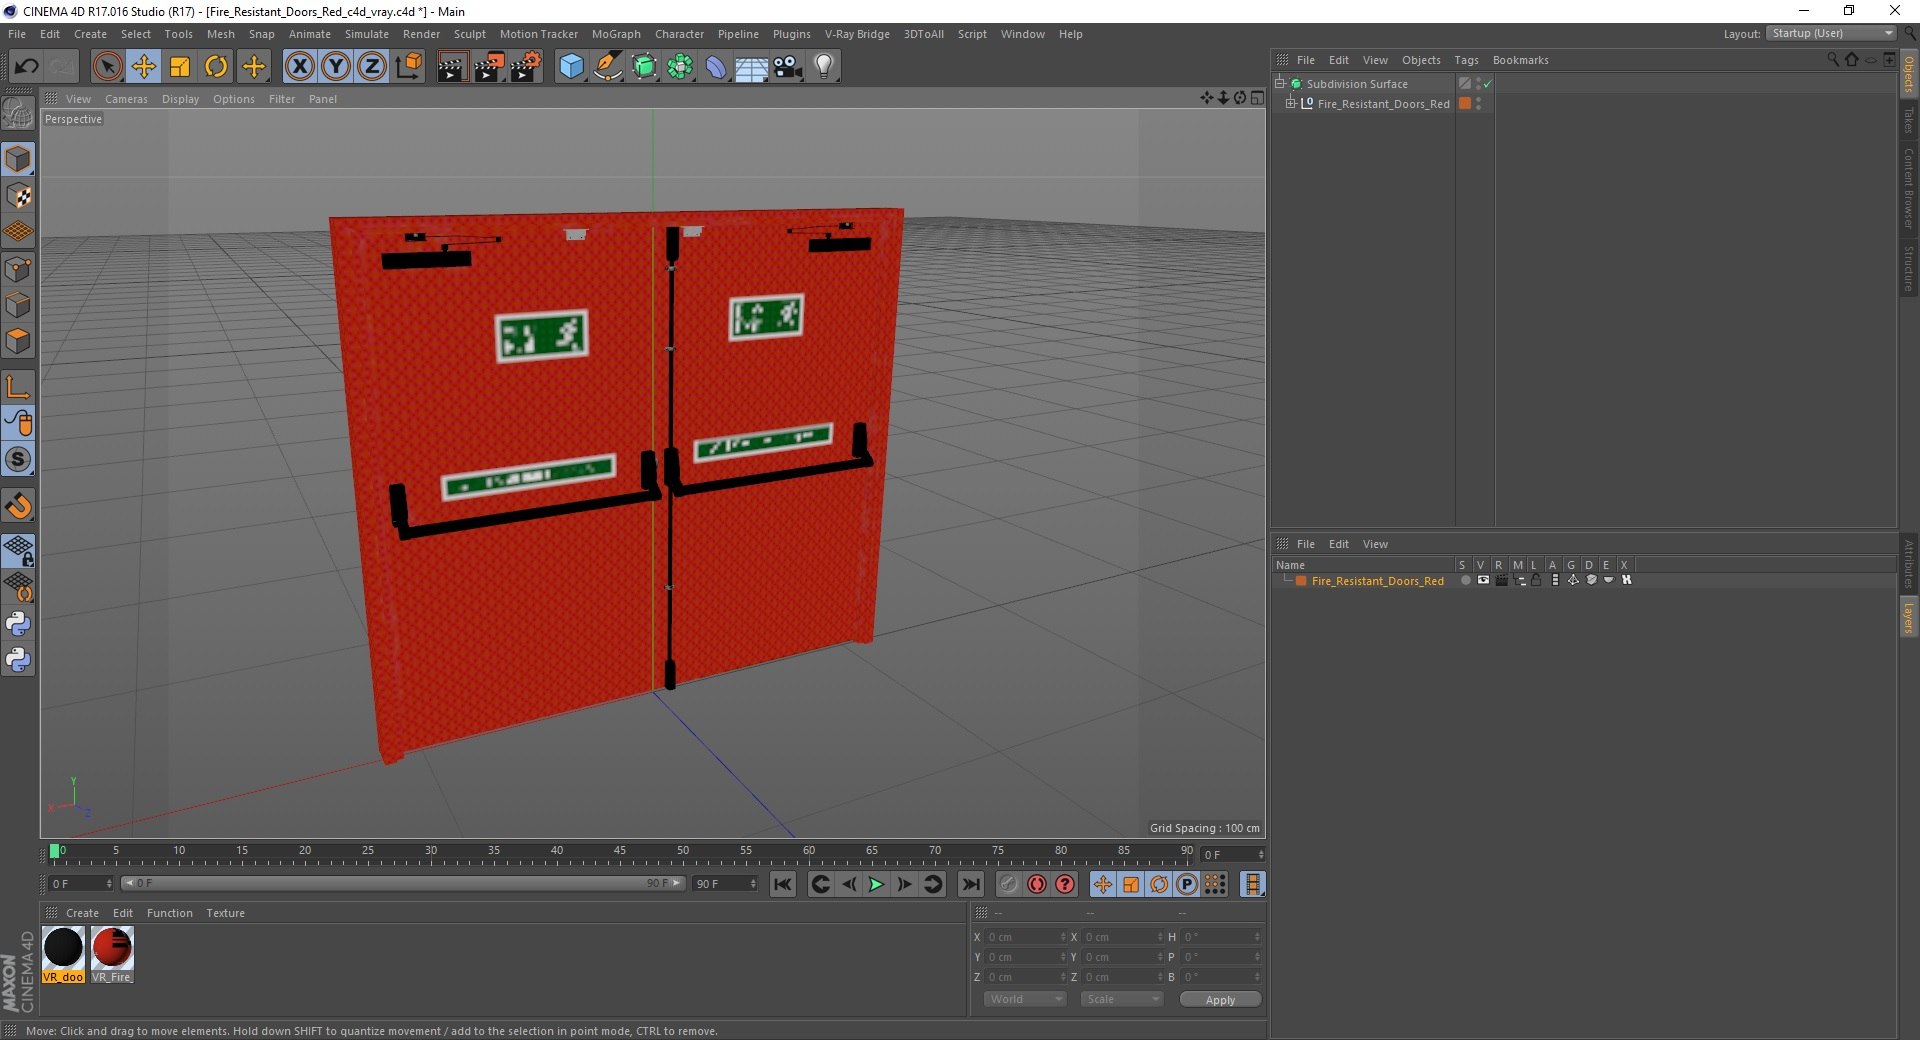Select the Rotate tool

216,67
